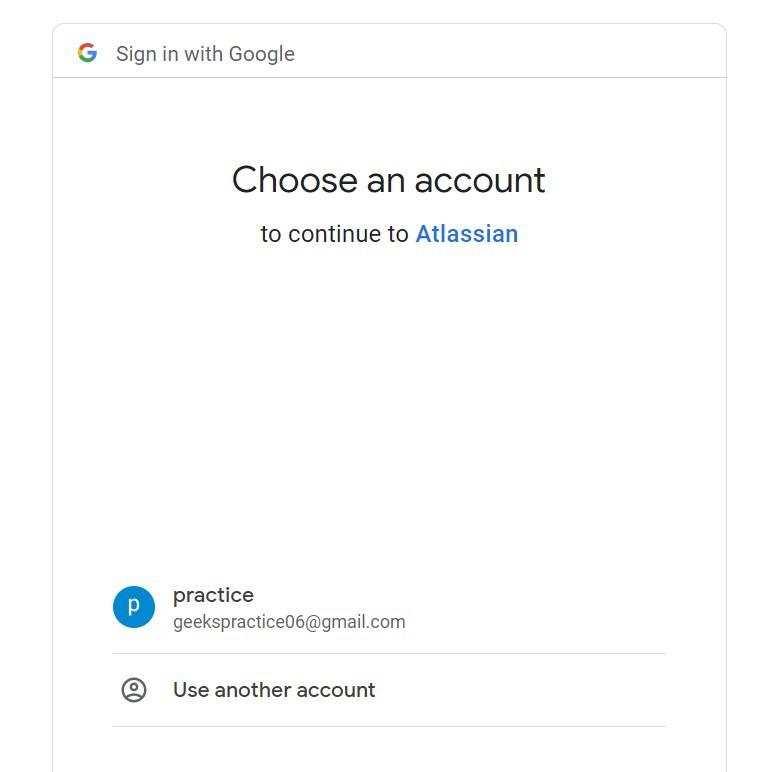The image size is (774, 772).
Task: Click the word "Use" in the account option
Action: [x=190, y=690]
